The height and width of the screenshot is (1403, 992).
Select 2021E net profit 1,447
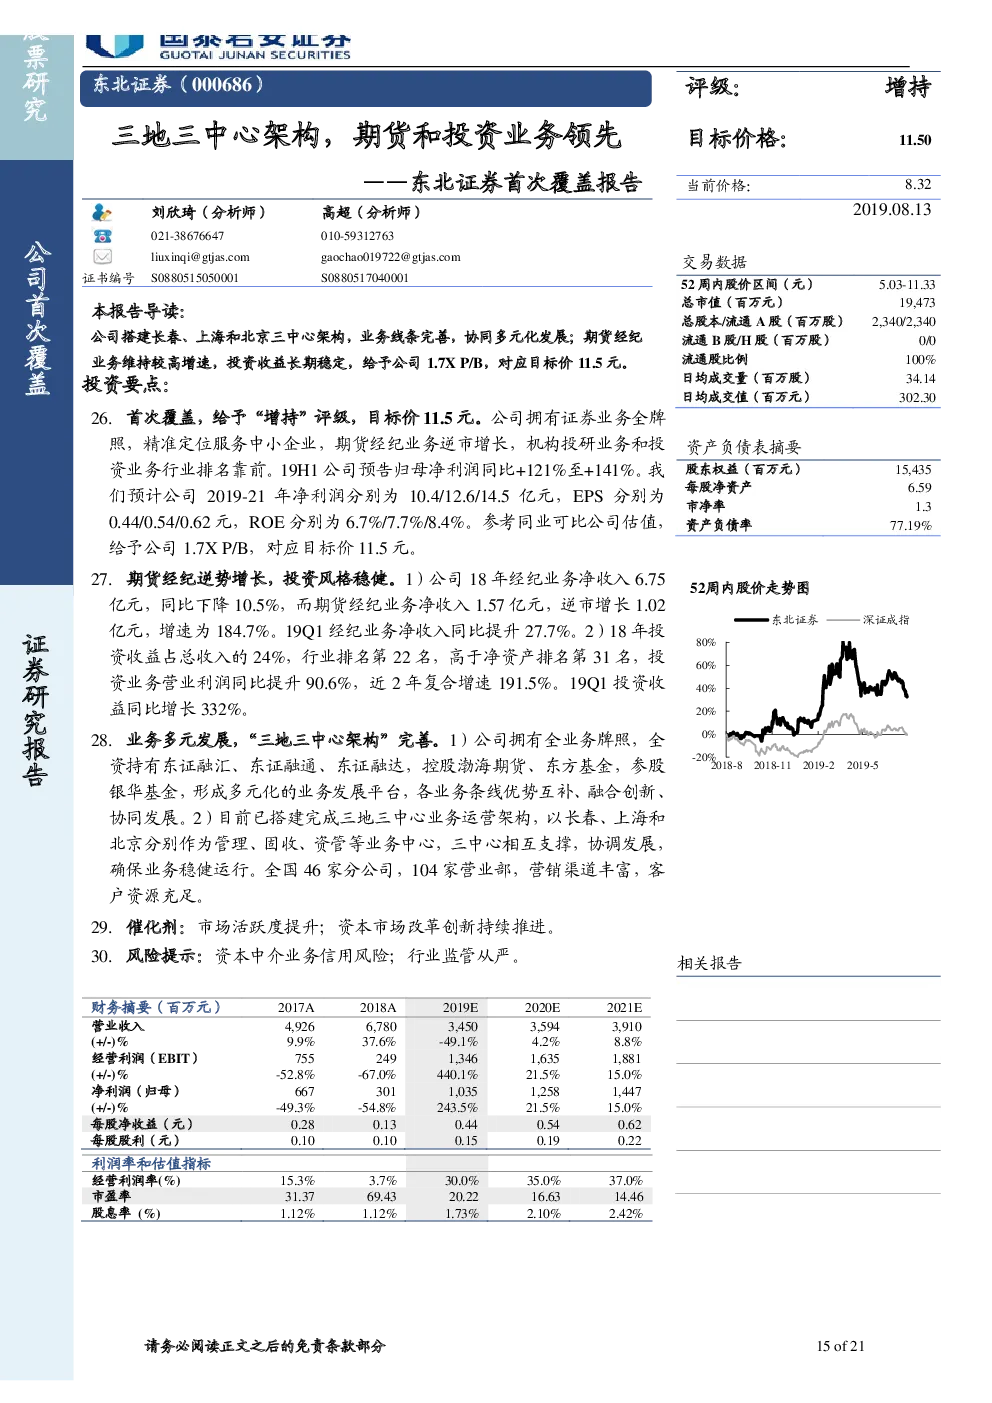coord(627,1092)
